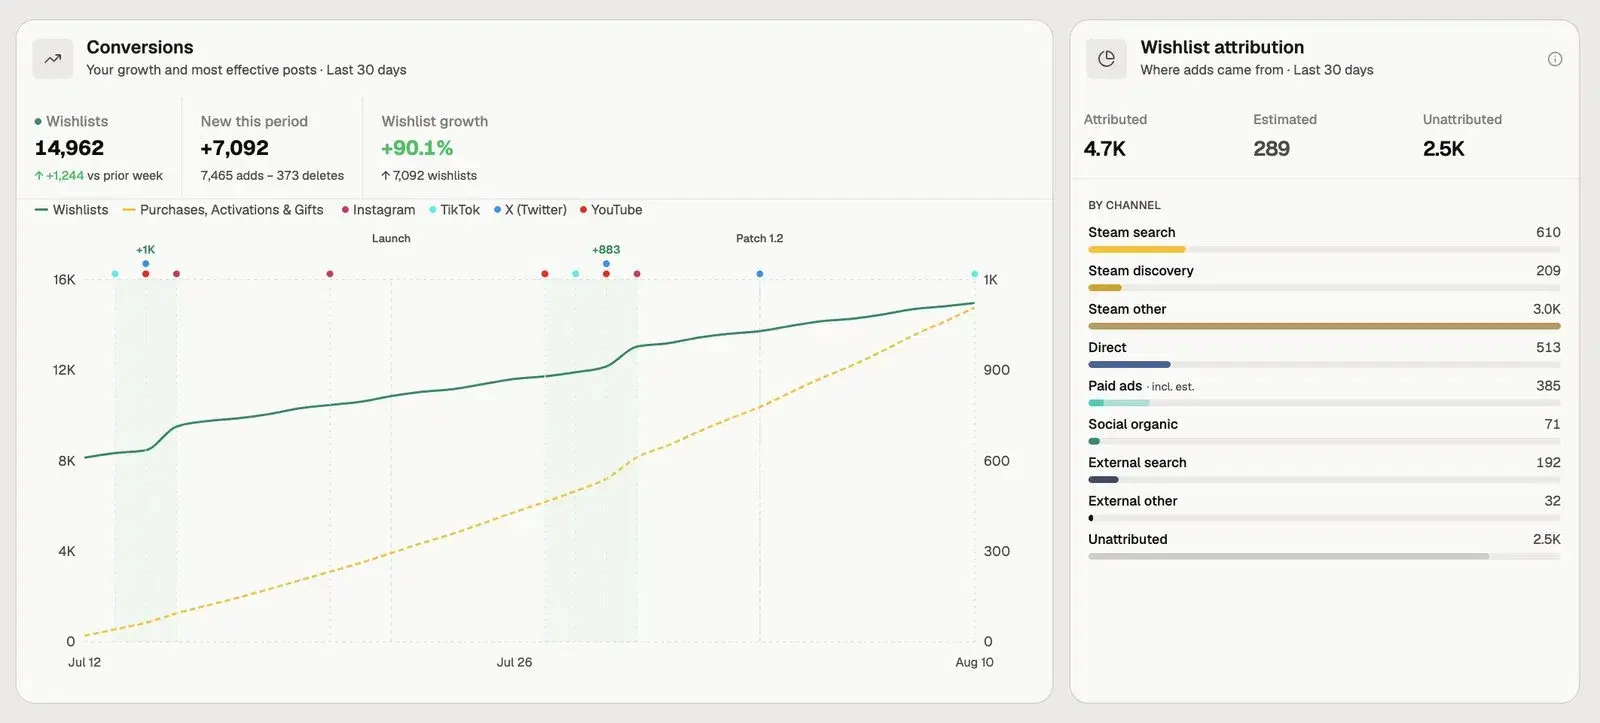Click the Wishlists total 14,962
Viewport: 1600px width, 723px height.
69,148
